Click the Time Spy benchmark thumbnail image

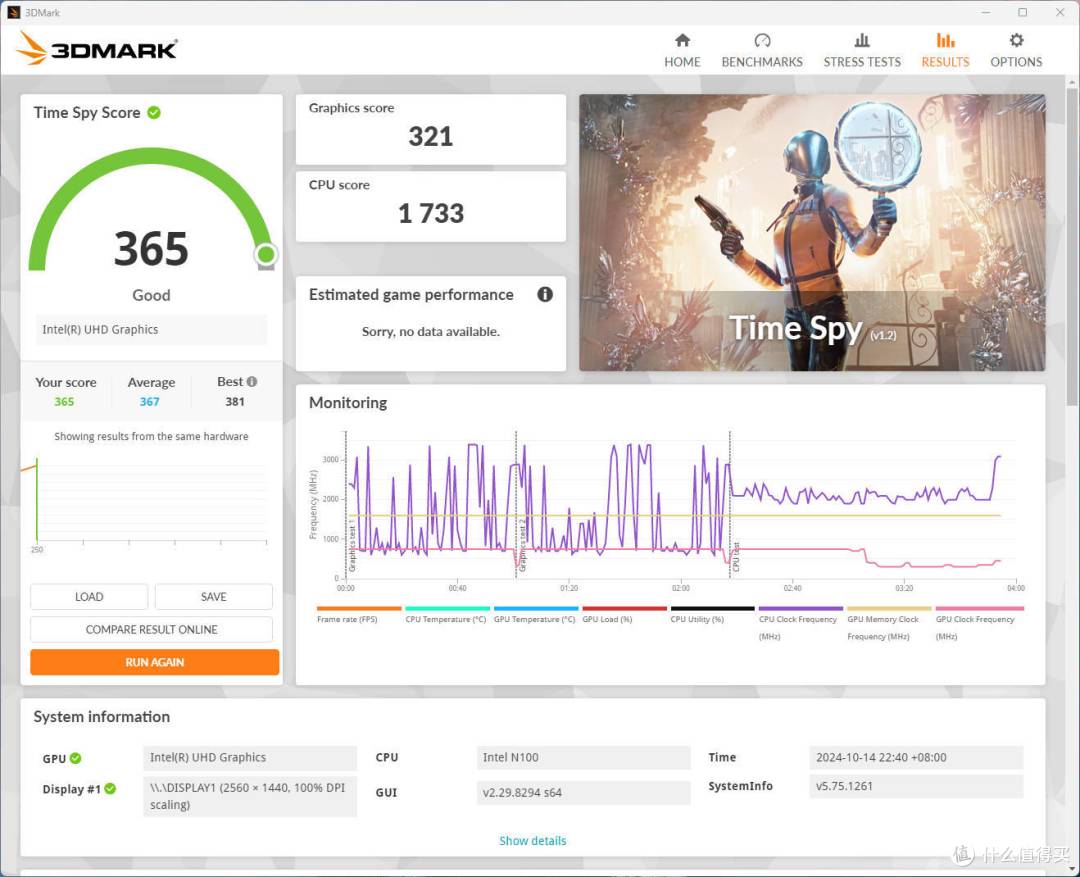point(812,233)
